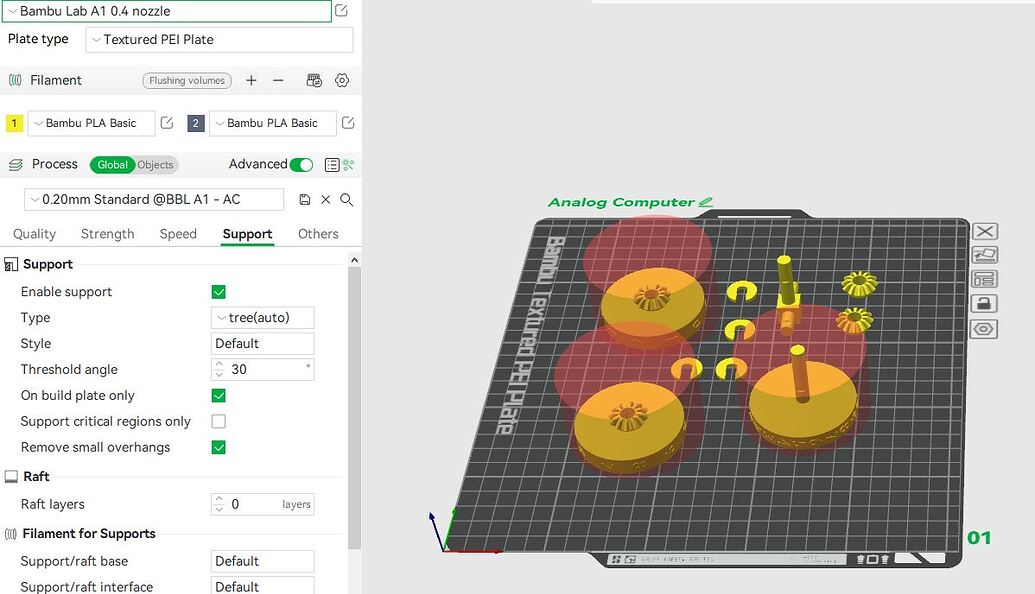Toggle Enable support checkbox
The height and width of the screenshot is (594, 1035).
point(218,292)
